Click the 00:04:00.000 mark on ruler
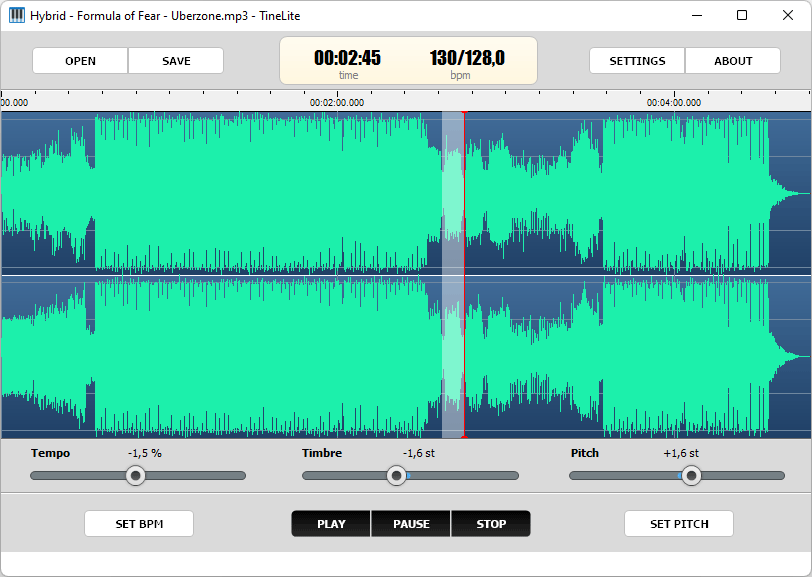This screenshot has height=577, width=812. [674, 103]
